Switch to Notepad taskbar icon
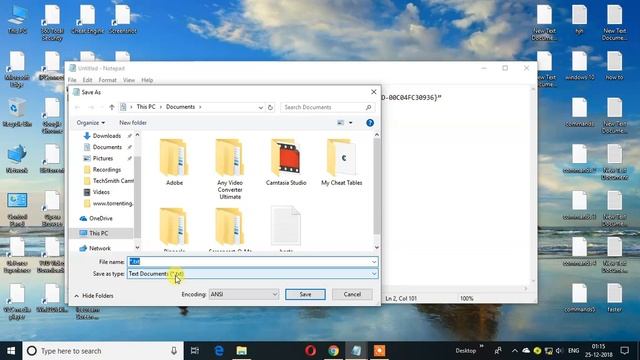 pos(356,351)
